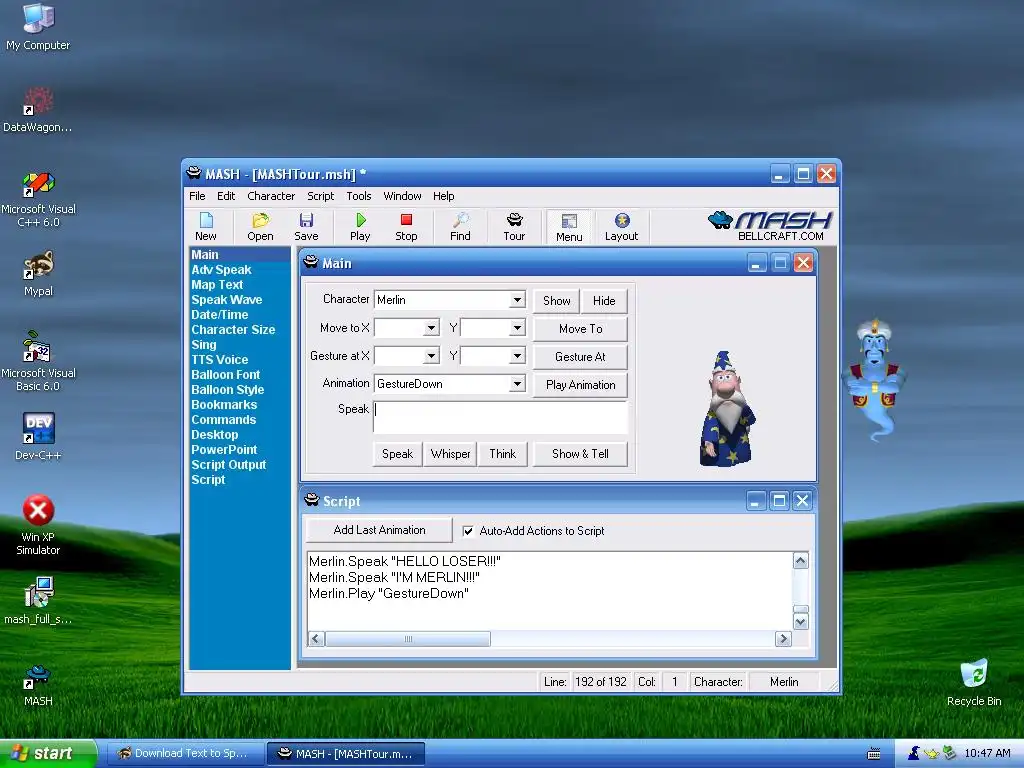
Task: Click the Speak button
Action: [x=397, y=454]
